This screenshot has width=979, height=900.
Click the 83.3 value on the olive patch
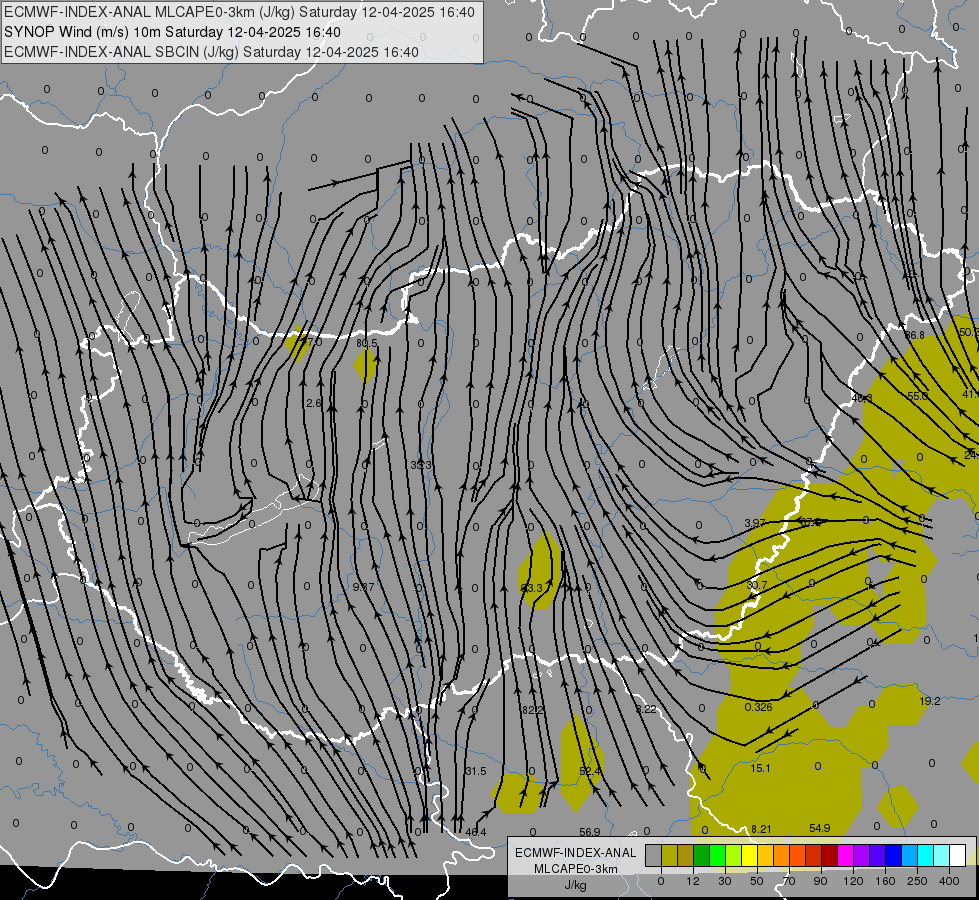tap(531, 588)
